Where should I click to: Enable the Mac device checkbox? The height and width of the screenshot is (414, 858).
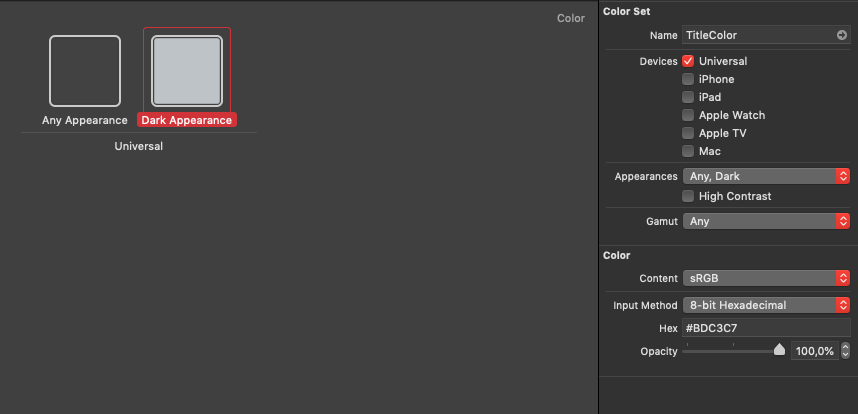[688, 151]
